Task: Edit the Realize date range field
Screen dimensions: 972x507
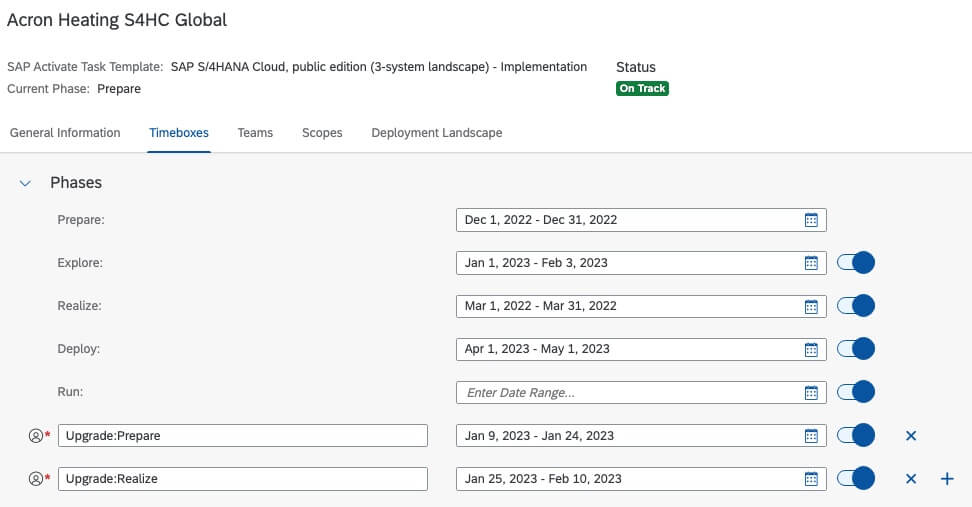Action: (641, 306)
